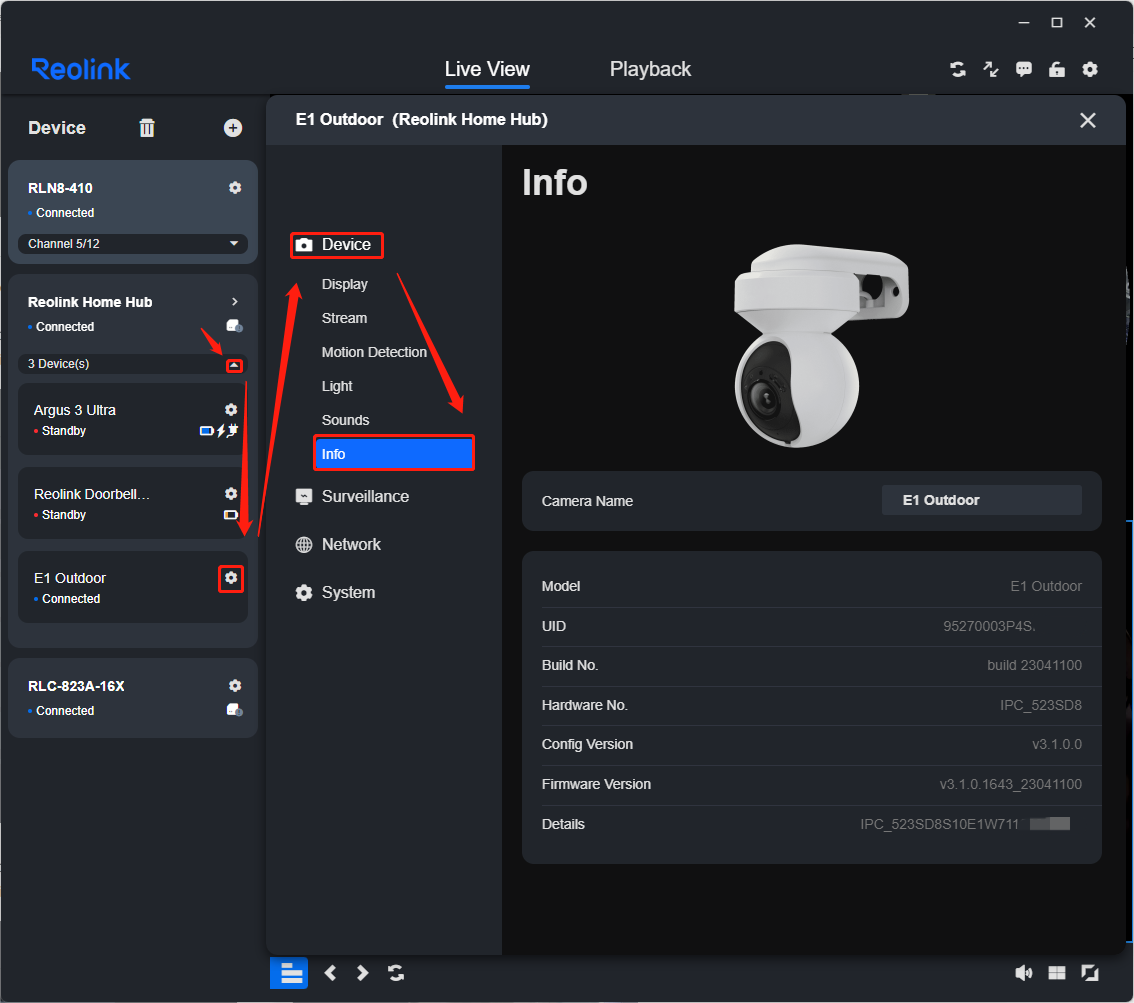This screenshot has width=1134, height=1003.
Task: Click the unlock padlock icon
Action: 1057,69
